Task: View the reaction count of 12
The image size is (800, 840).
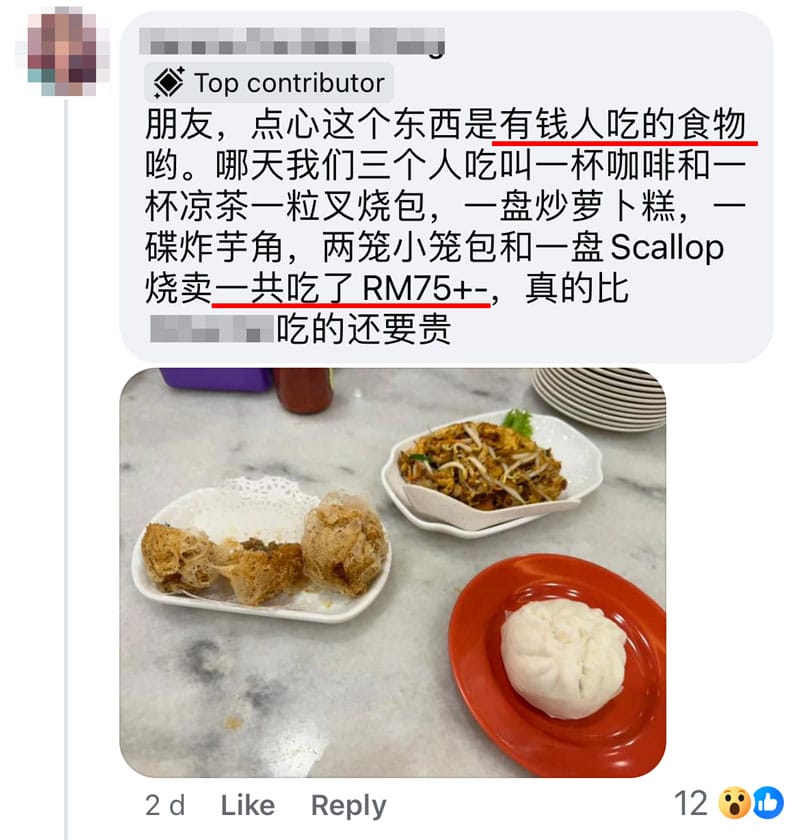Action: (x=691, y=803)
